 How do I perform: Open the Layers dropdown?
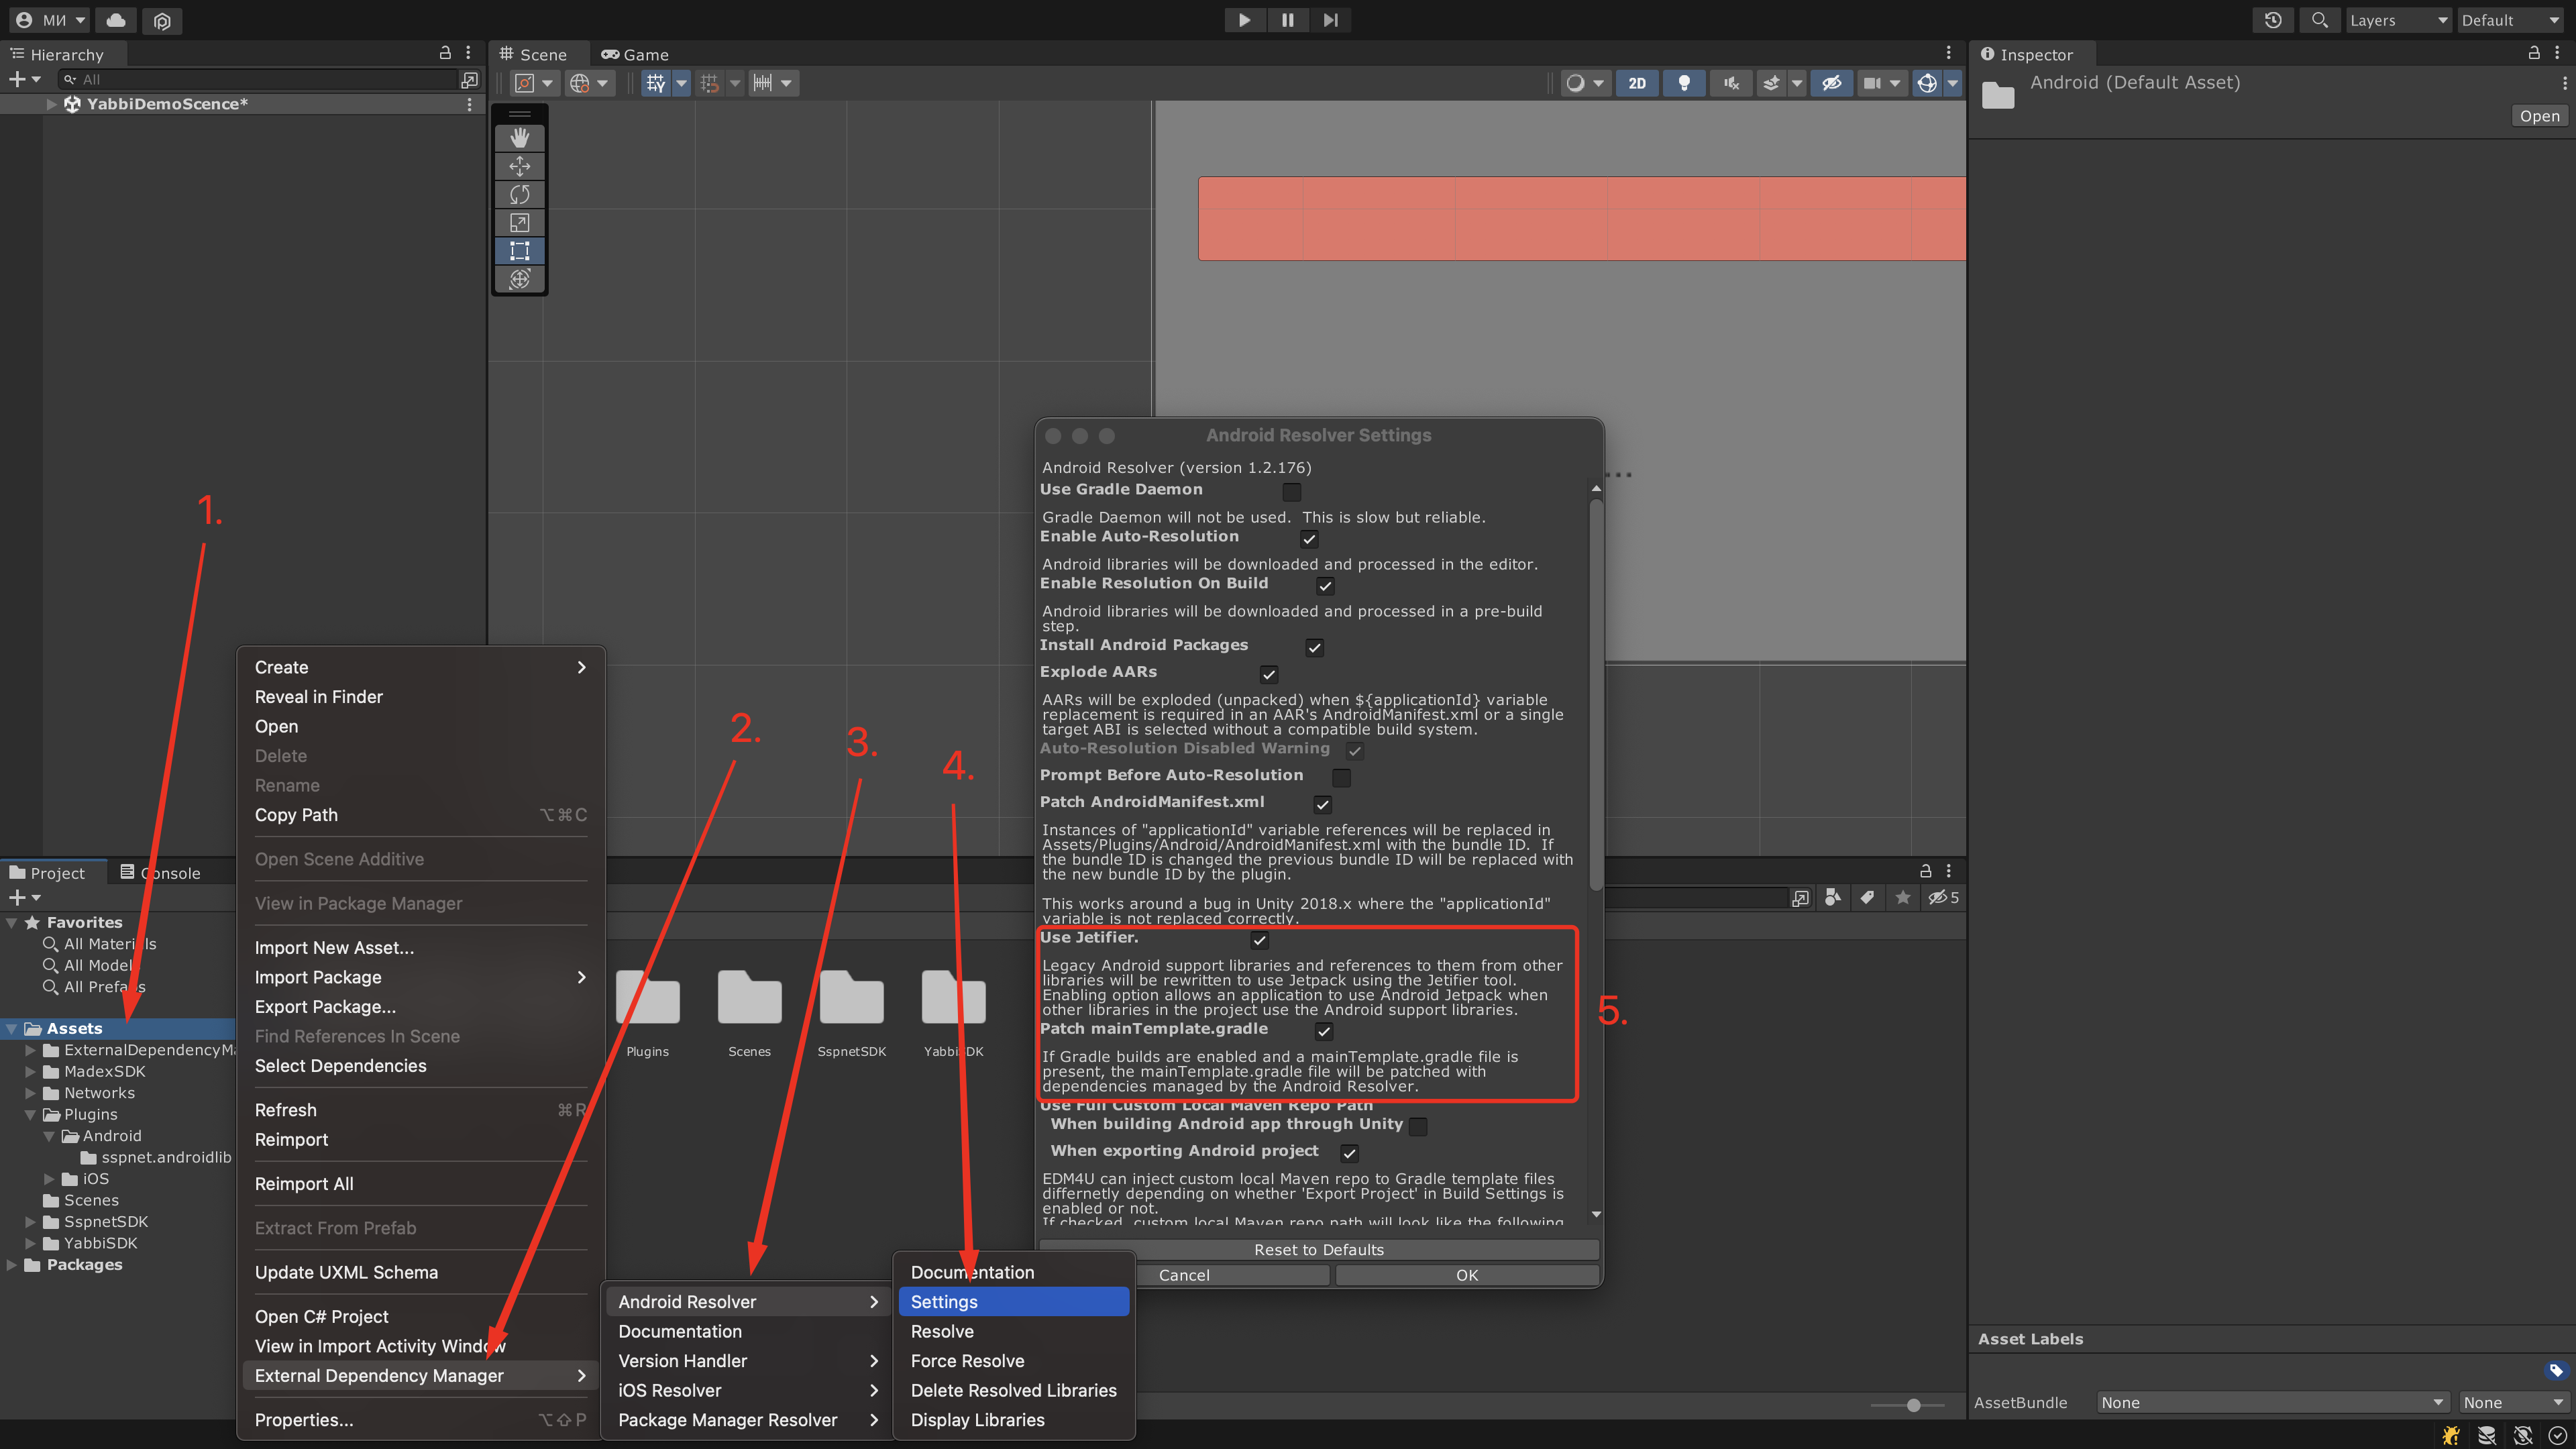(2398, 20)
